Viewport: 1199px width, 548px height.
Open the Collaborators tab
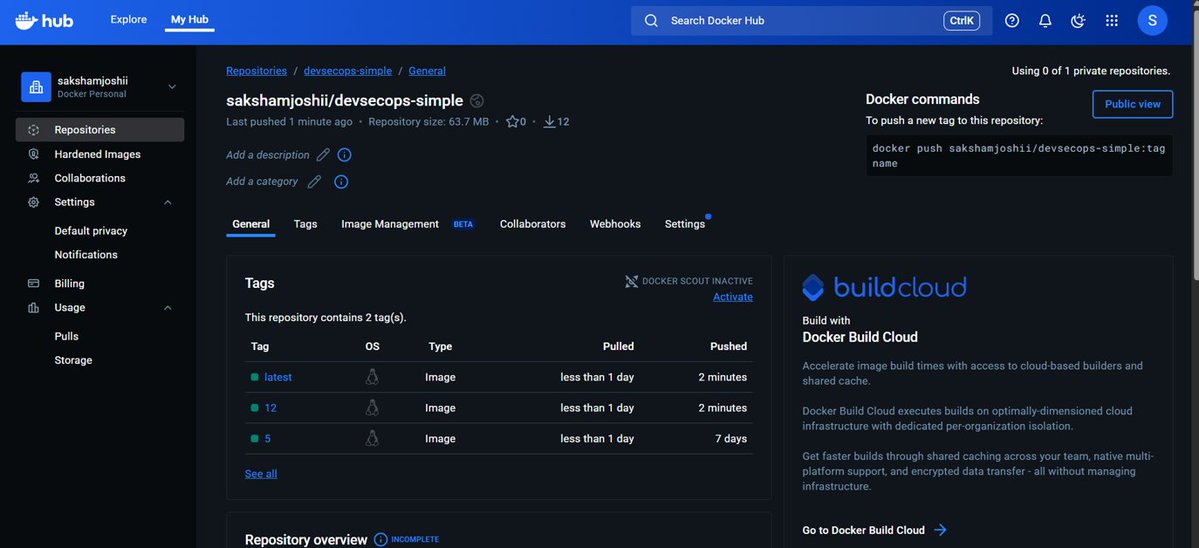(x=533, y=224)
